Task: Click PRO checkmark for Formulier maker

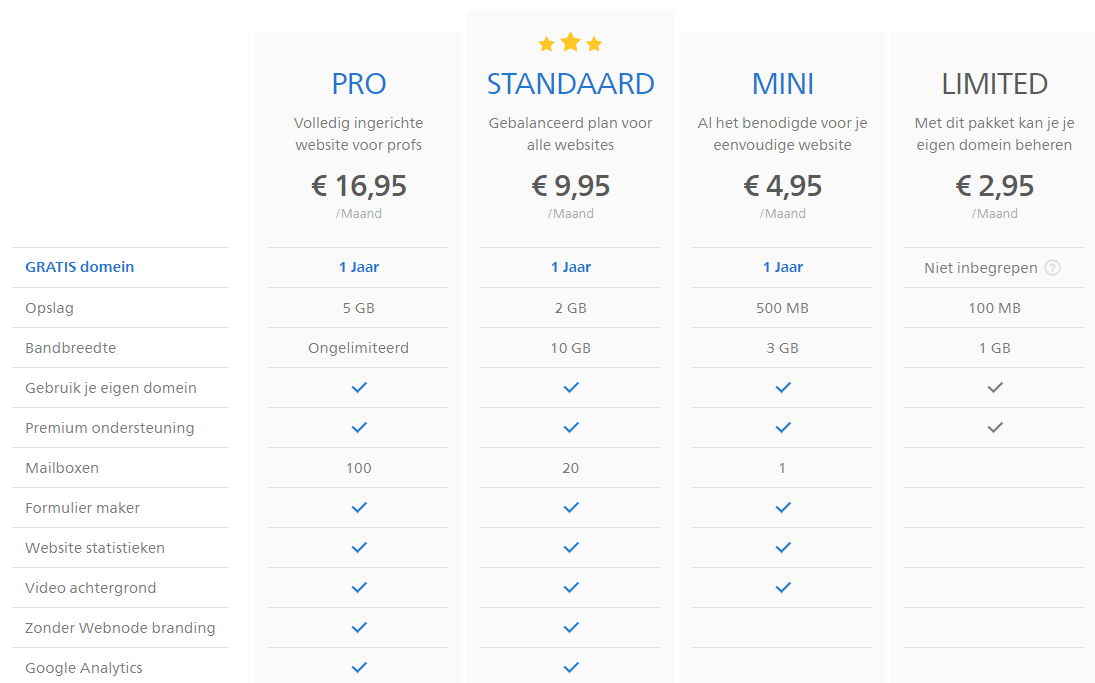Action: pos(359,508)
